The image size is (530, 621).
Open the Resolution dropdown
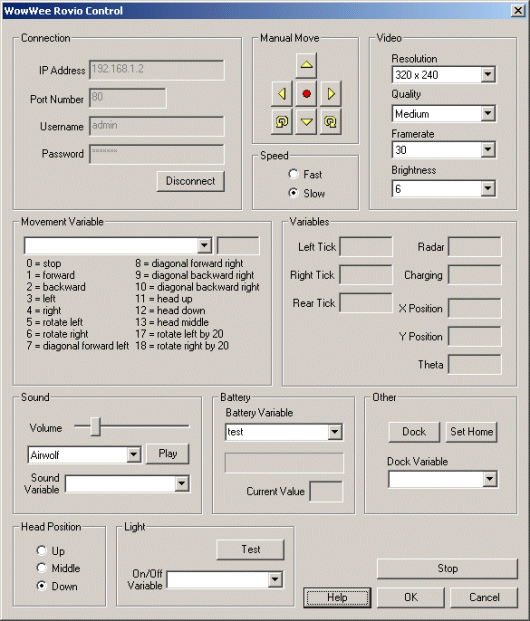(x=488, y=74)
